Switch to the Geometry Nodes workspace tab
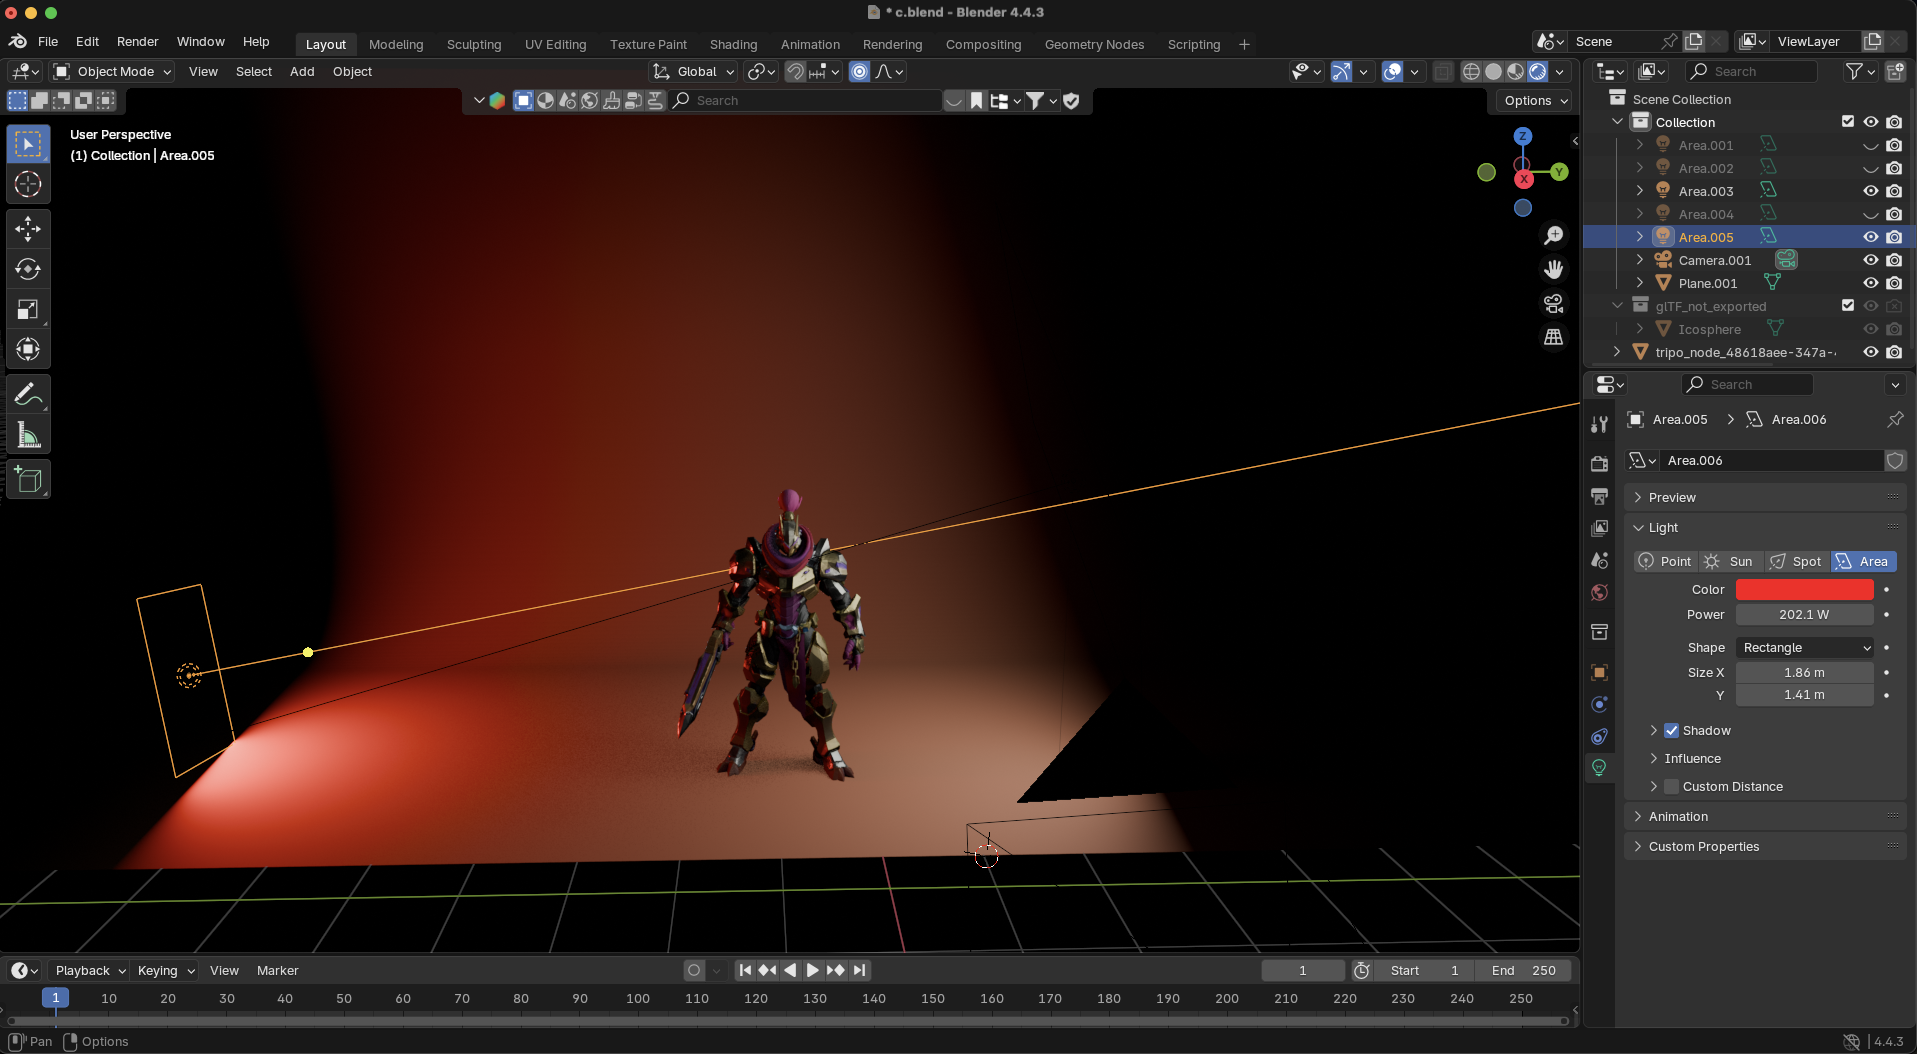The height and width of the screenshot is (1054, 1917). click(x=1094, y=44)
